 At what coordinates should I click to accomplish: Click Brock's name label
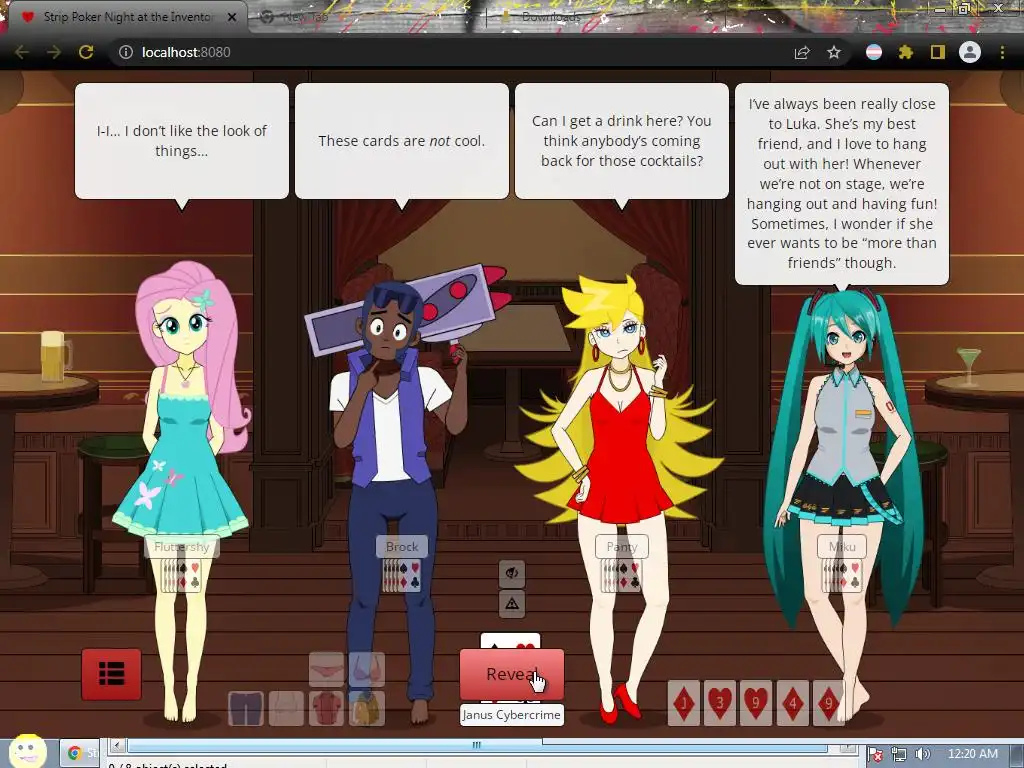[402, 547]
